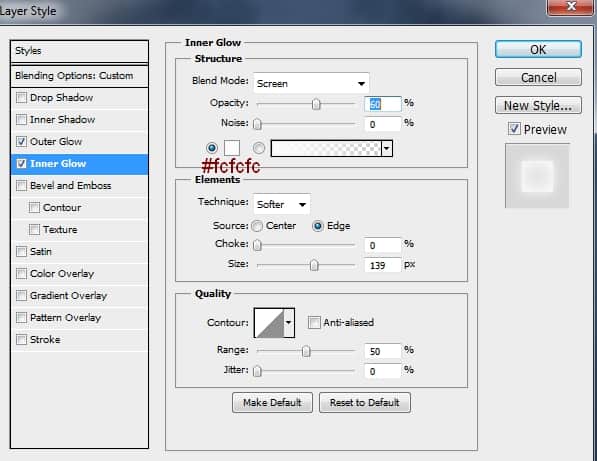
Task: Open the Contour curve picker thumbnail
Action: coord(269,323)
